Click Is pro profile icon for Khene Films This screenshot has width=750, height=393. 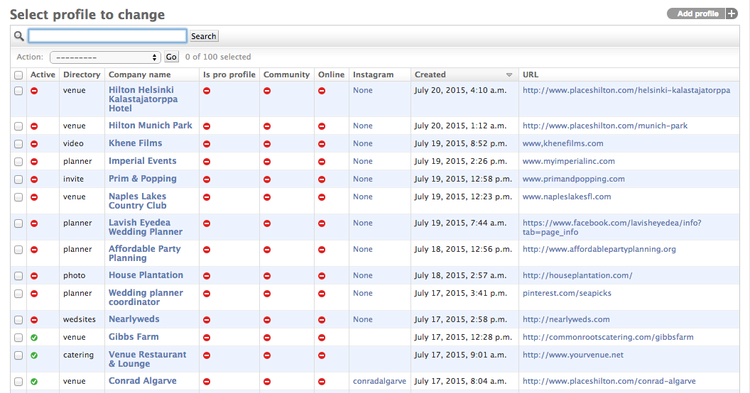[207, 144]
